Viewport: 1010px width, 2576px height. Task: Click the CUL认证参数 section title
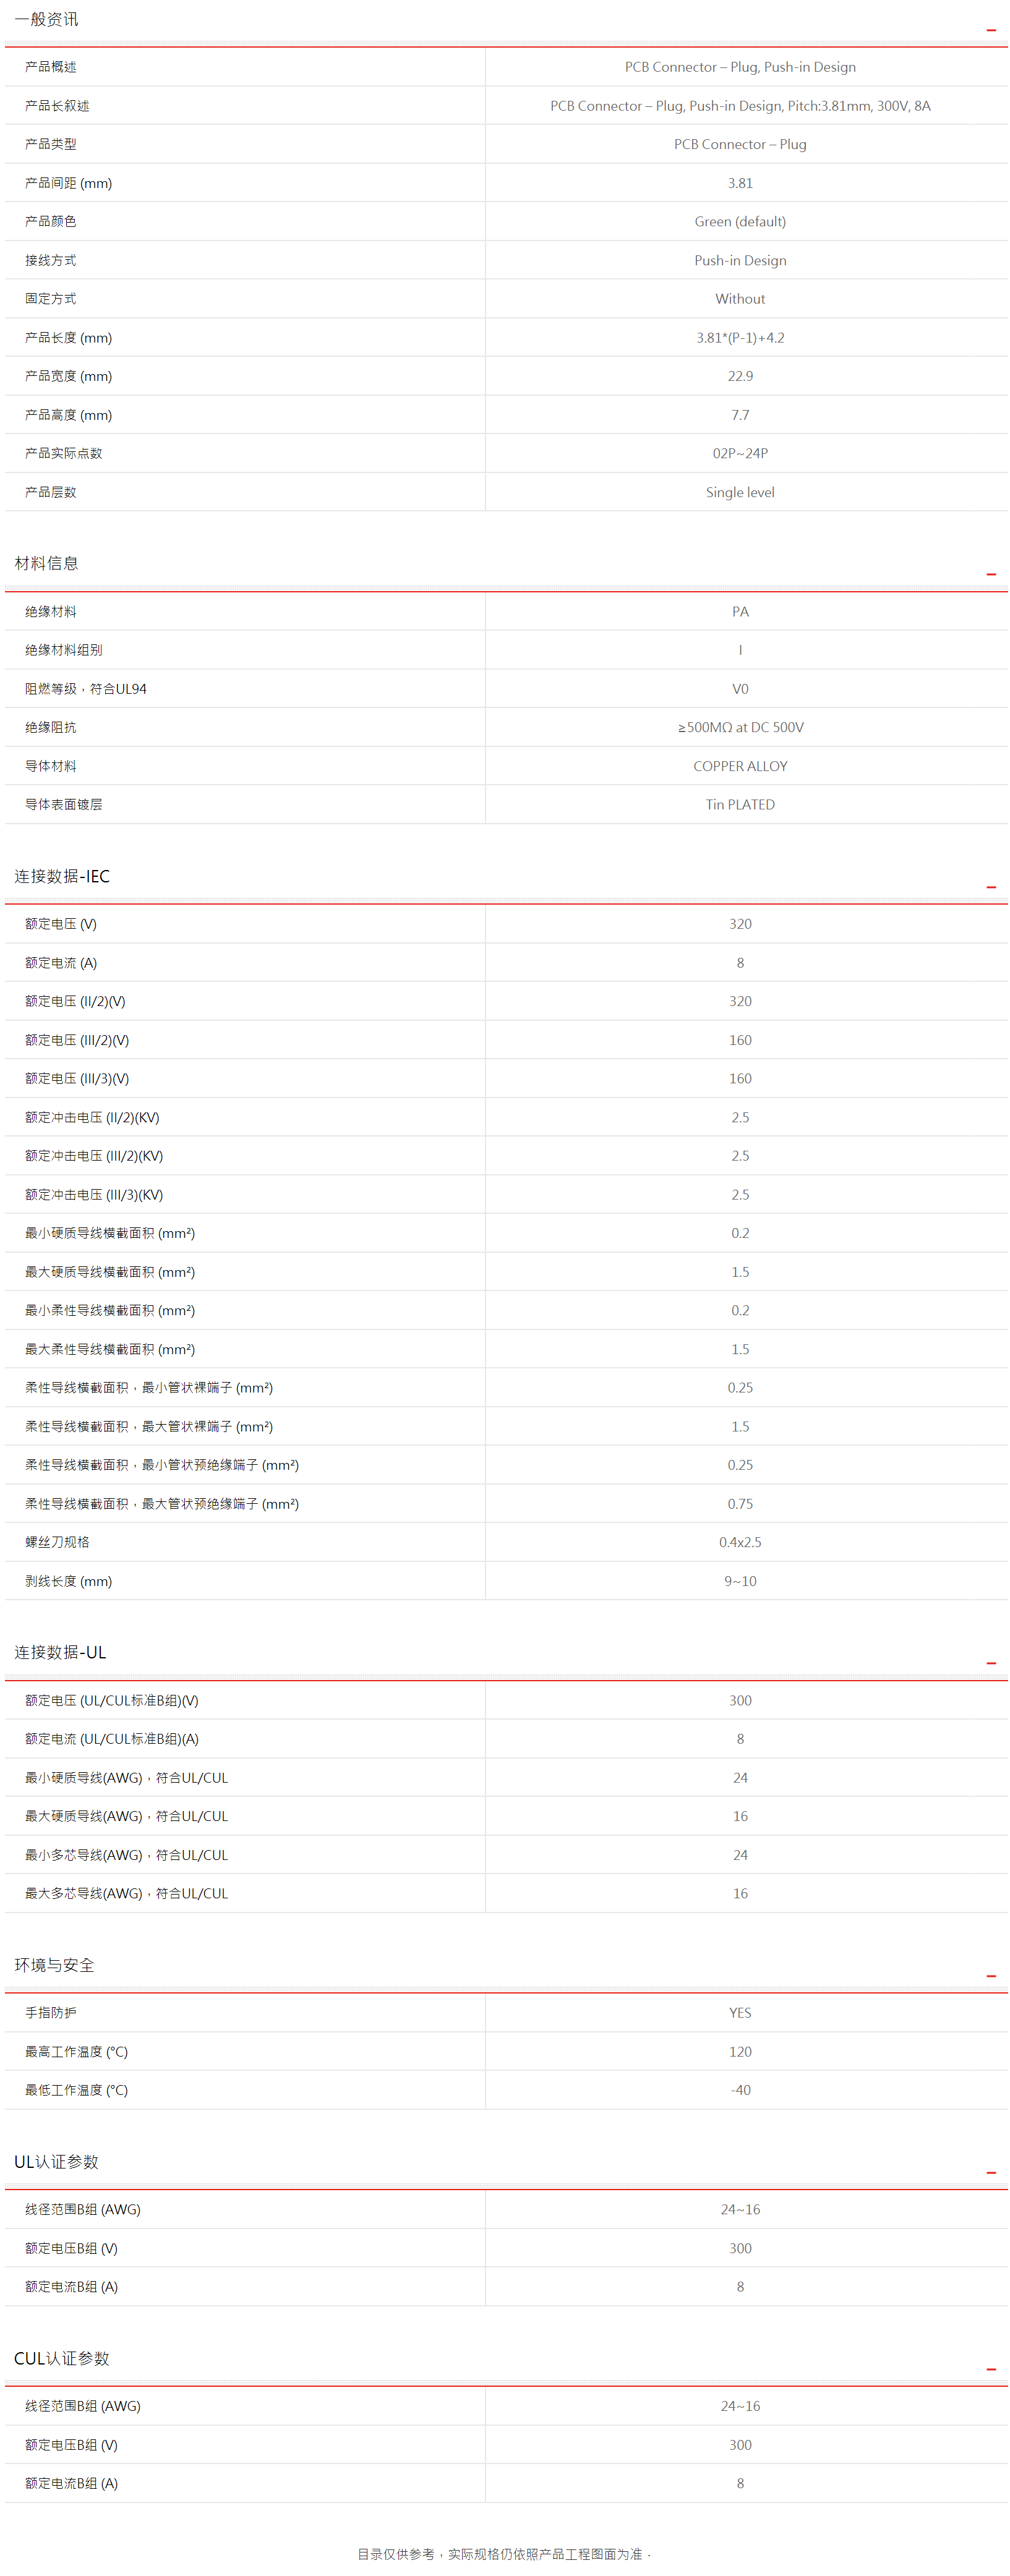pyautogui.click(x=61, y=2358)
